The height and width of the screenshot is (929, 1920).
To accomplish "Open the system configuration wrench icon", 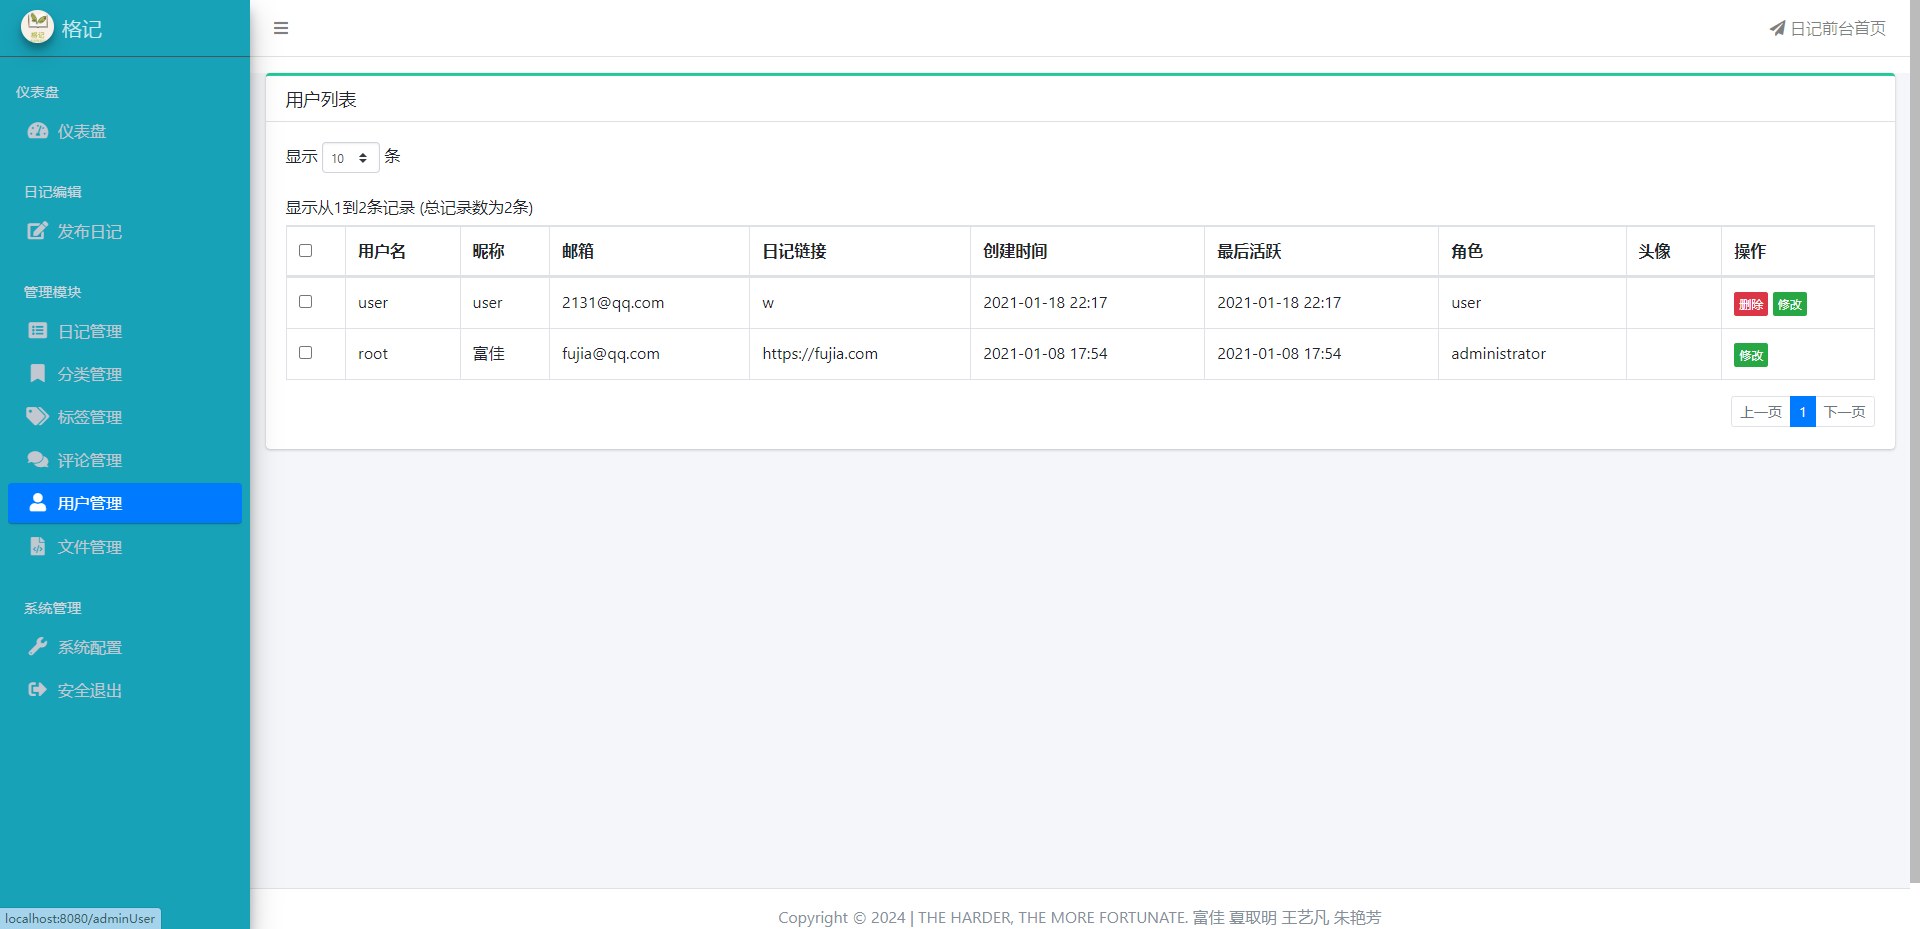I will pyautogui.click(x=38, y=647).
